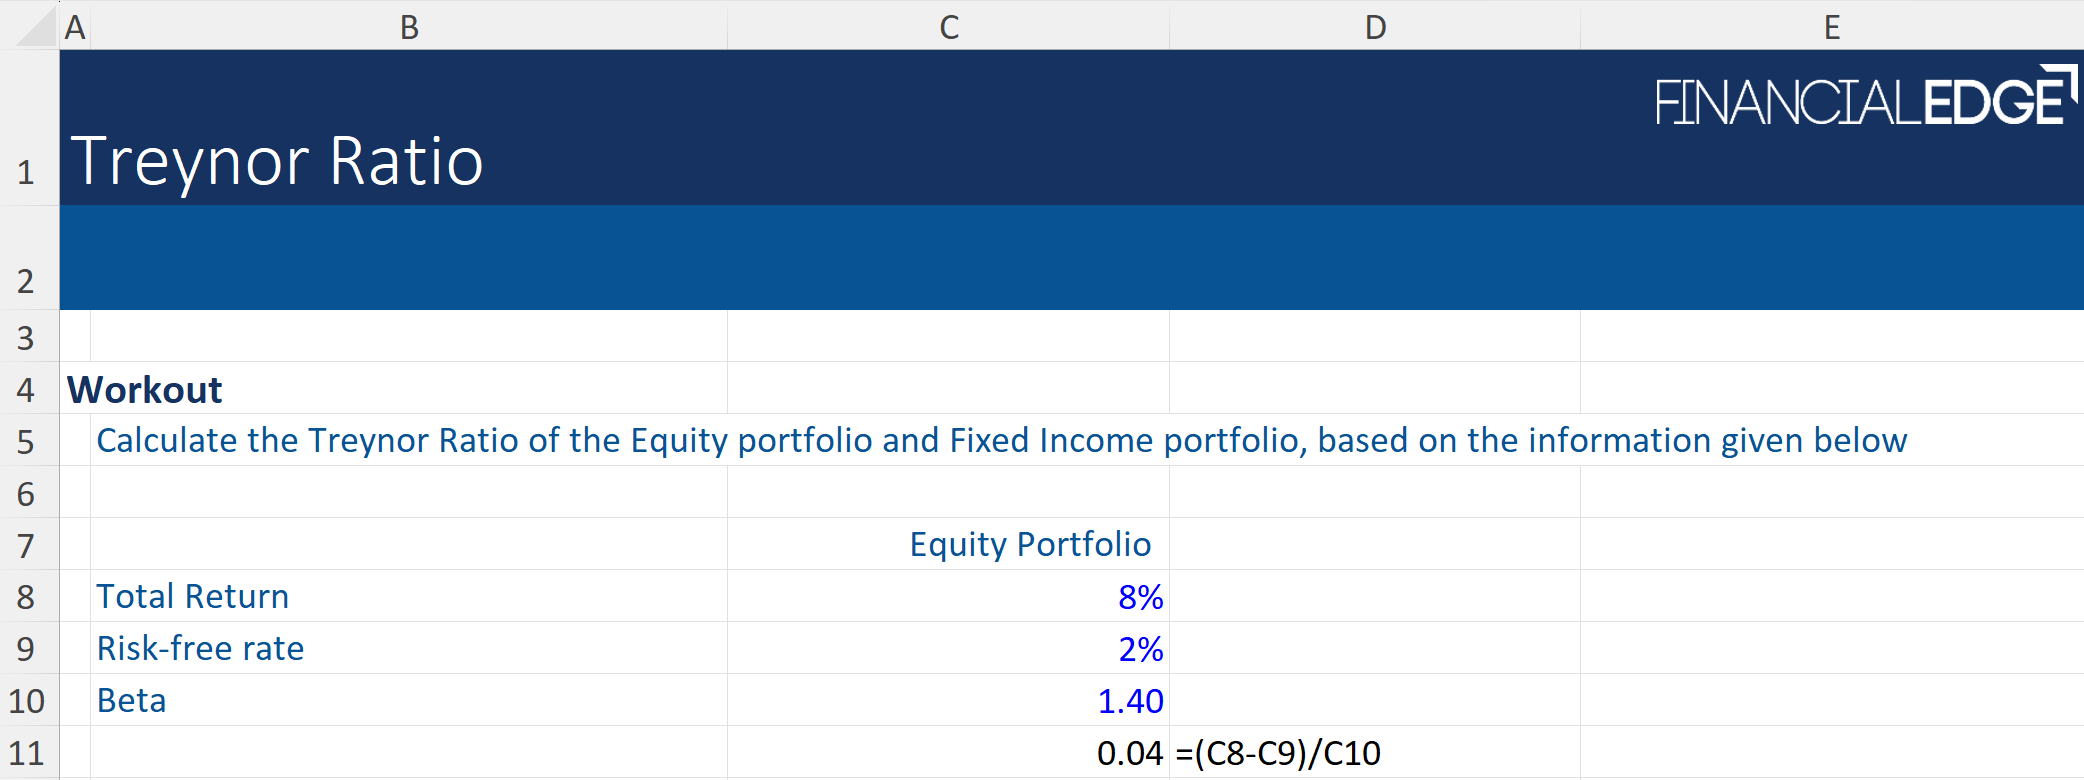The width and height of the screenshot is (2084, 780).
Task: Select the 1.40 beta value cell
Action: point(1130,701)
